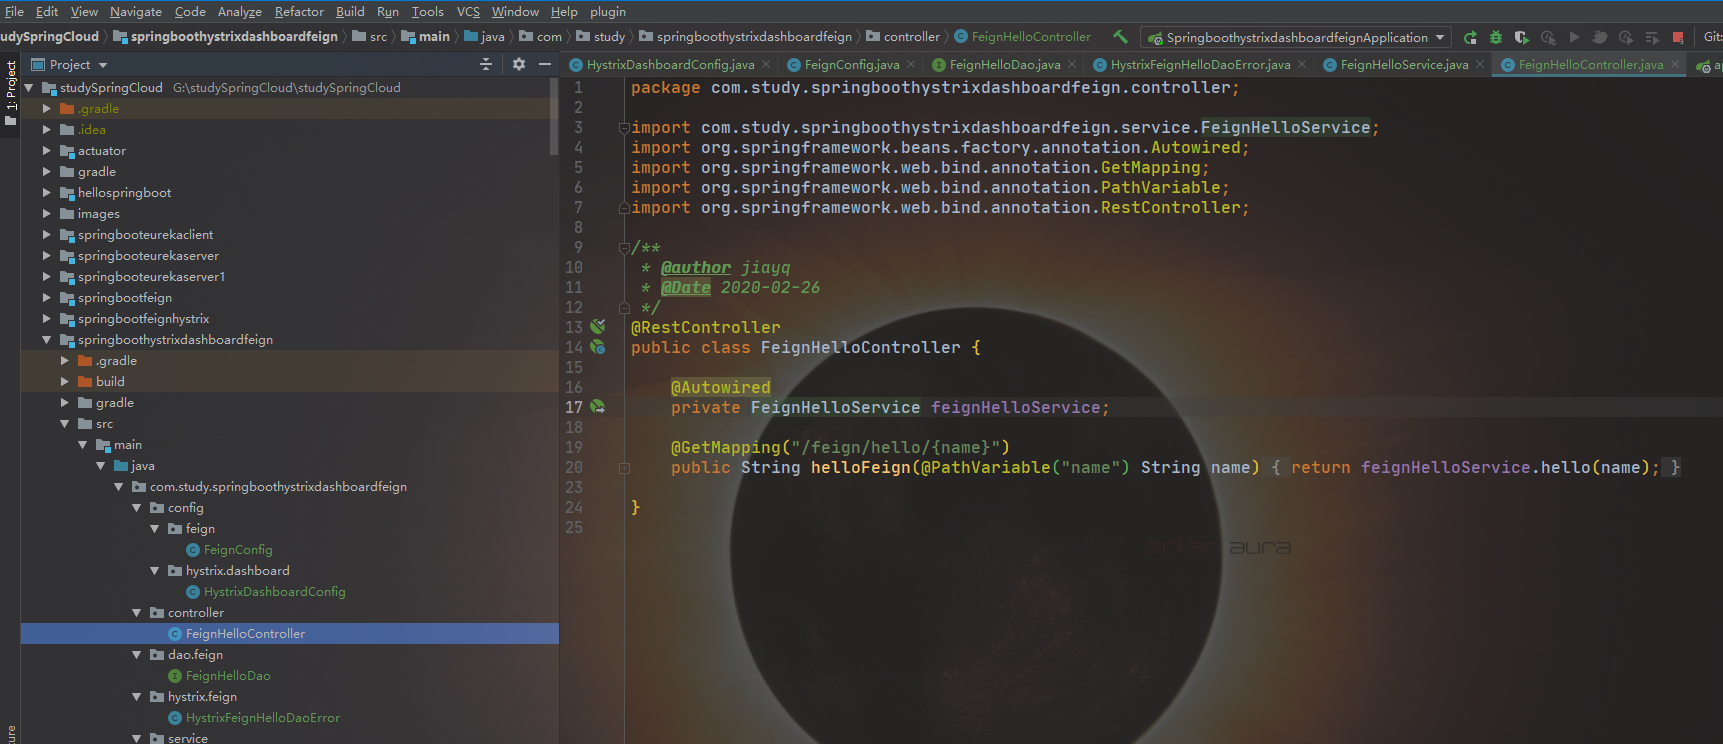The height and width of the screenshot is (744, 1723).
Task: Collapse the dao.feign package
Action: point(137,655)
